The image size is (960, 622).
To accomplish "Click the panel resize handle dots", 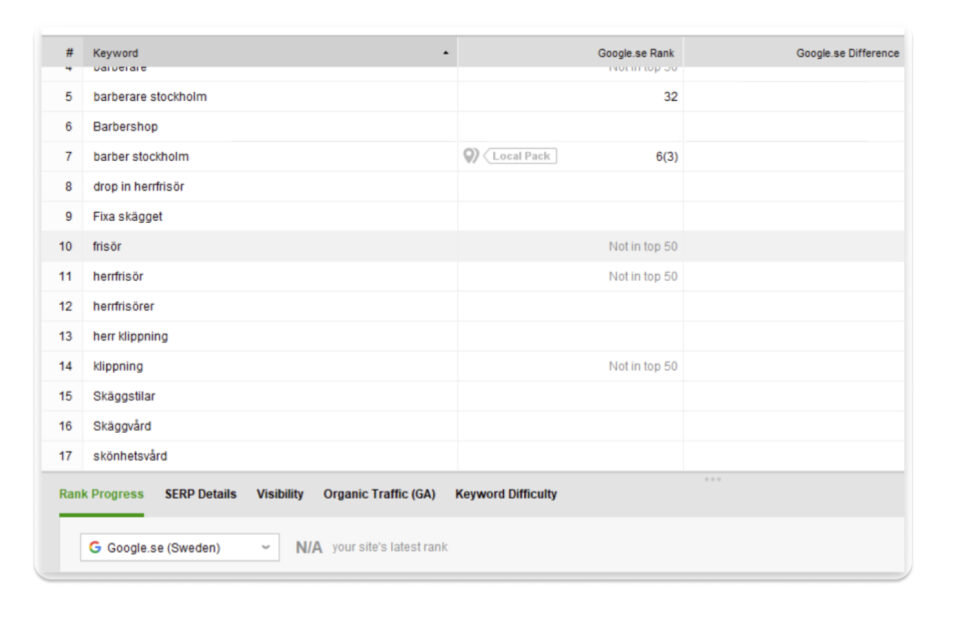I will (712, 479).
